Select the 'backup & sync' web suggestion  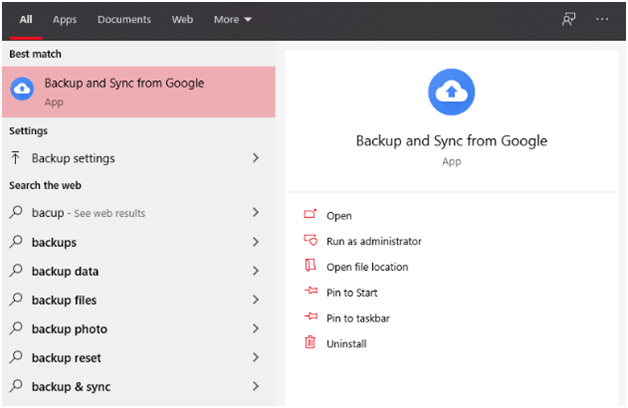(139, 386)
